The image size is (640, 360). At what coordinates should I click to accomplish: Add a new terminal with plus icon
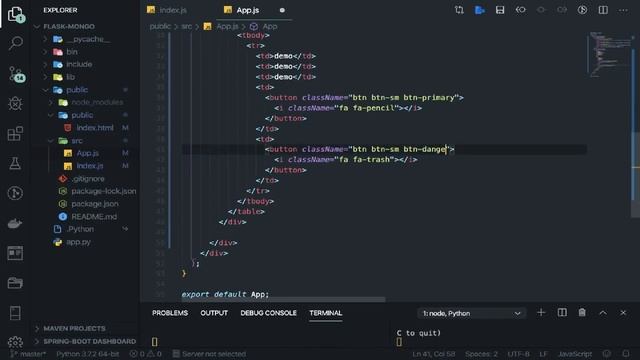[541, 313]
